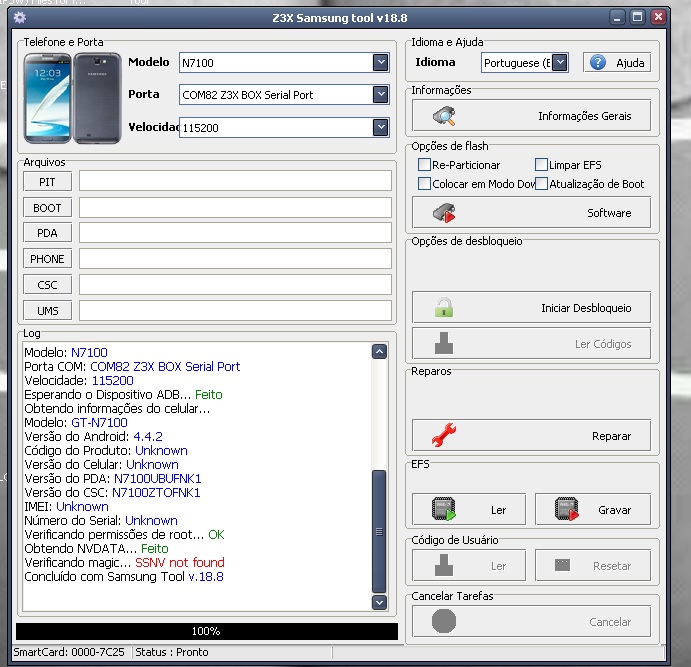Click the PHONE file path field
Viewport: 691px width, 667px height.
tap(235, 259)
